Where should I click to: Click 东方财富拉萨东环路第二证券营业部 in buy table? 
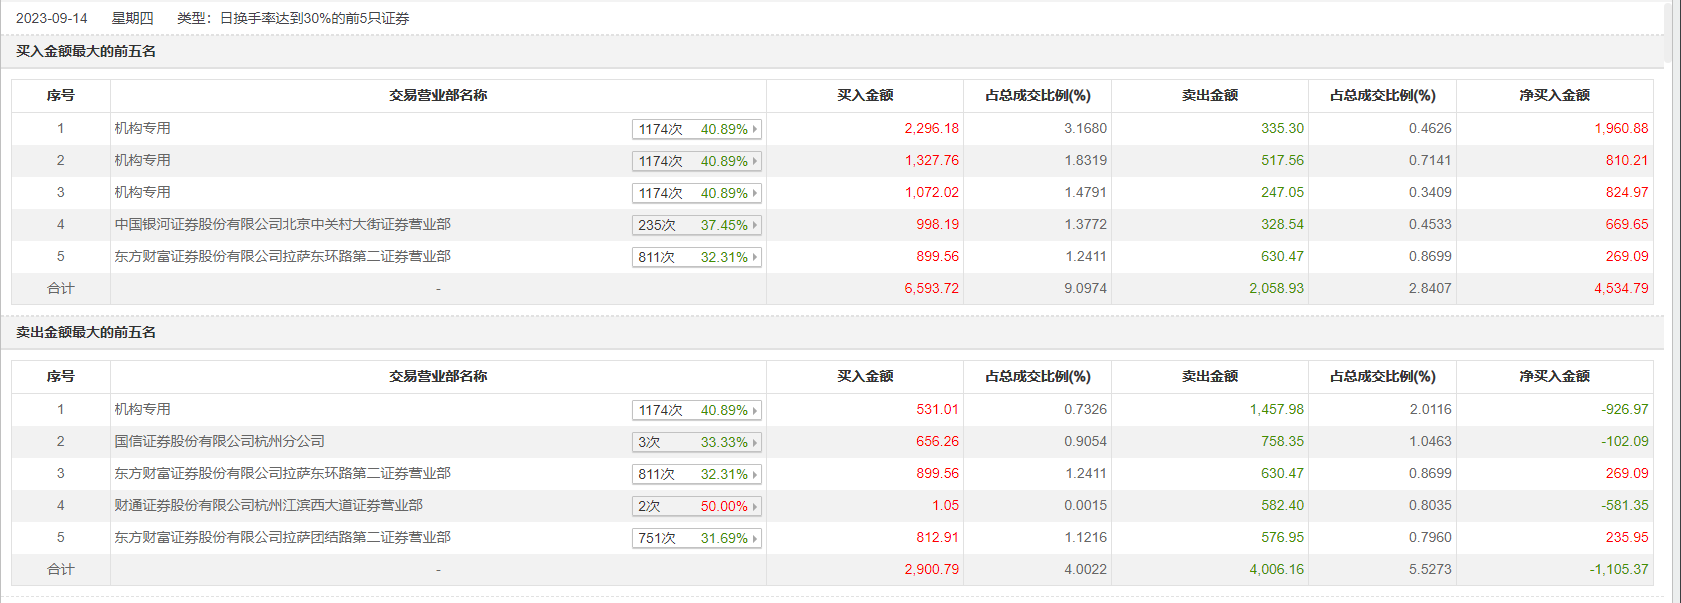coord(282,256)
